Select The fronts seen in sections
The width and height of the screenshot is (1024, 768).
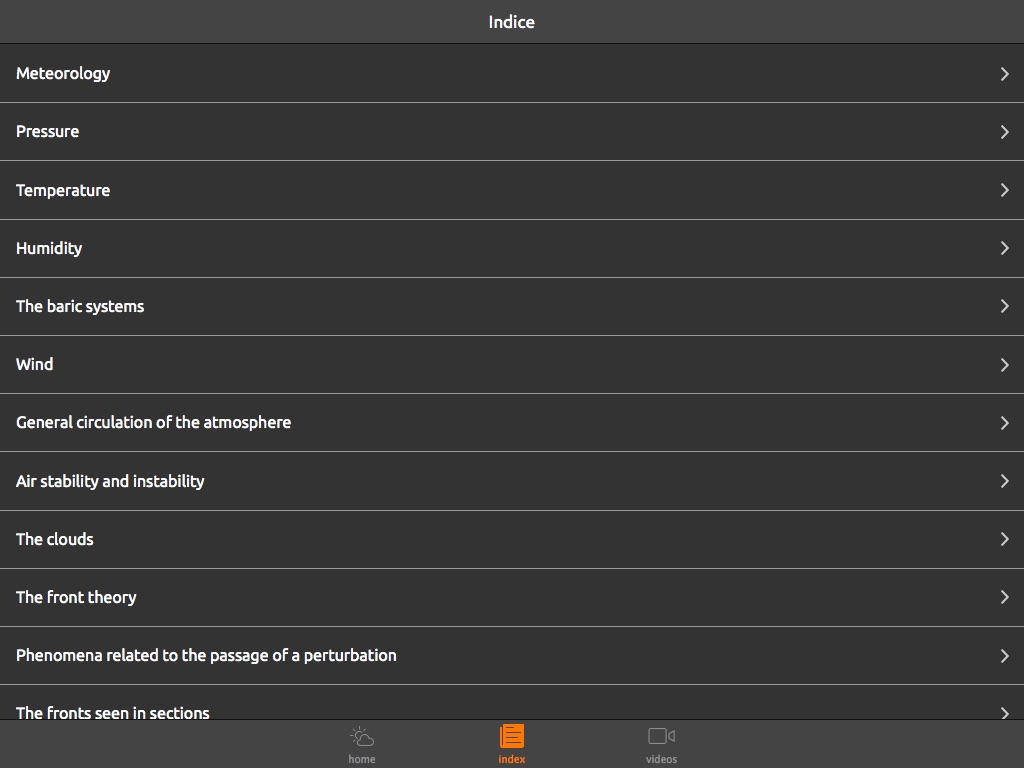tap(113, 711)
